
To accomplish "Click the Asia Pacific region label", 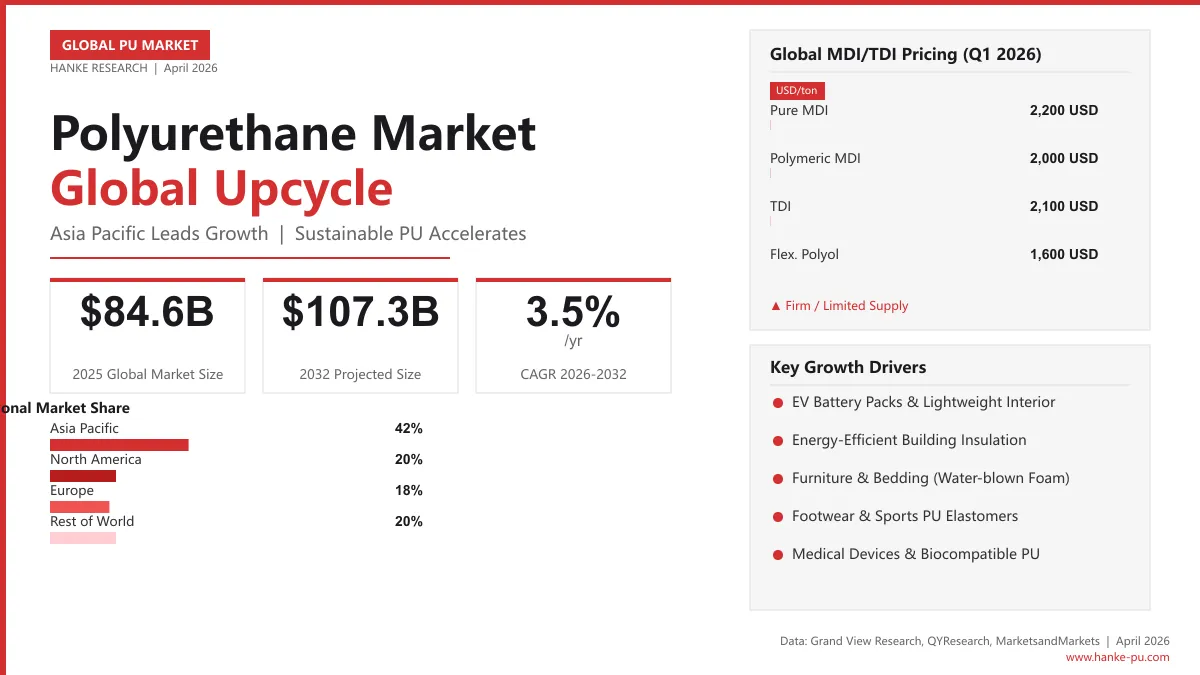I will tap(84, 428).
